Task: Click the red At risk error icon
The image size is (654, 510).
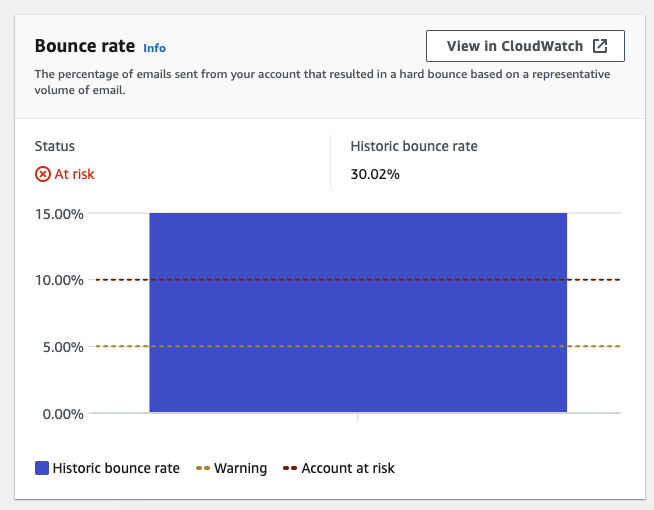Action: tap(43, 174)
